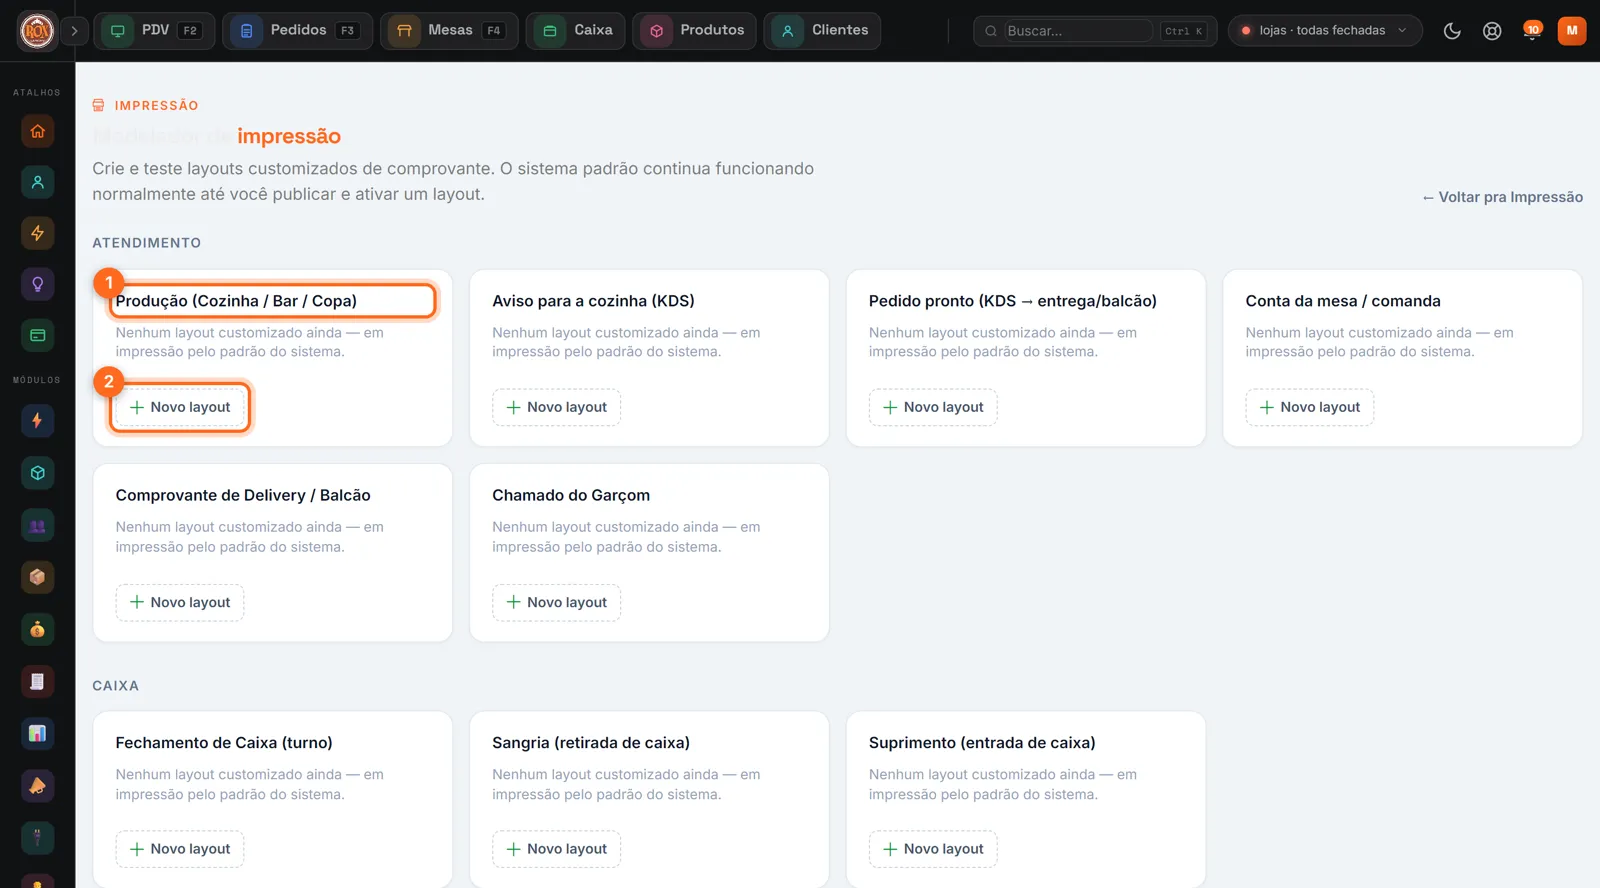Add new layout for Comprovante de Delivery / Balcão

tap(180, 602)
